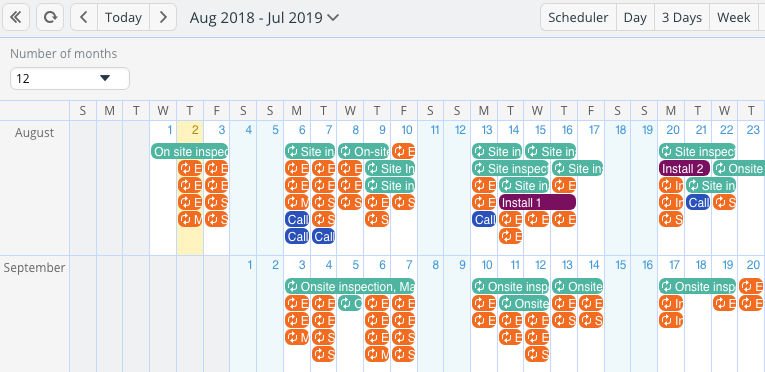Go to the next period arrow
765x372 pixels.
click(163, 18)
